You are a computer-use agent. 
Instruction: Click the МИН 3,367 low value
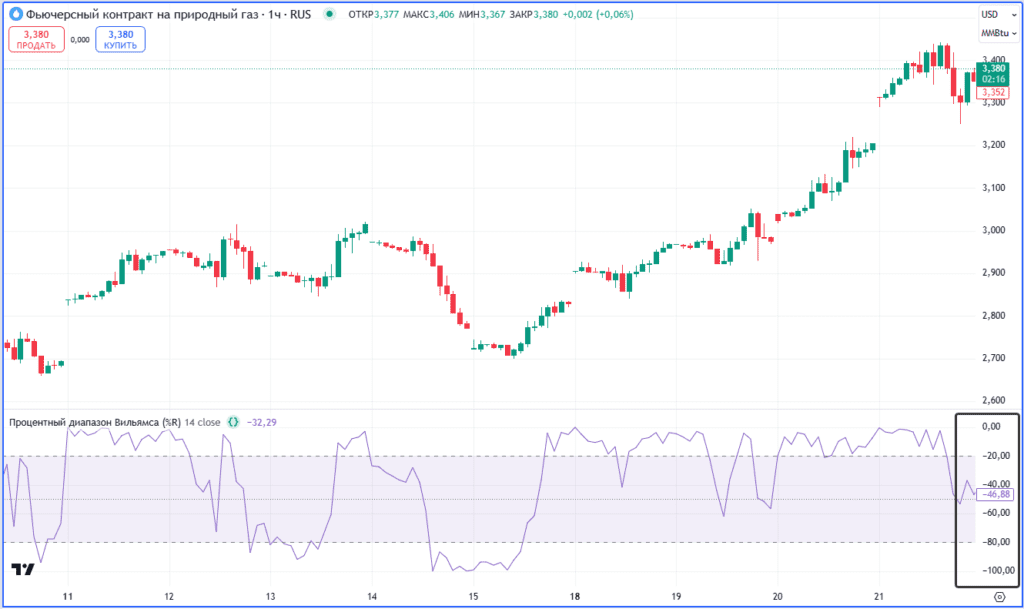482,14
